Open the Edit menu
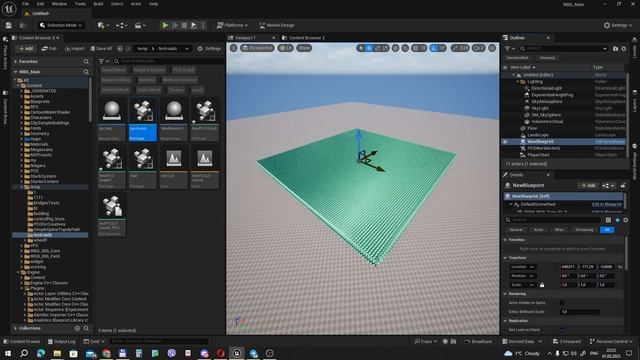640x360 pixels. point(40,4)
